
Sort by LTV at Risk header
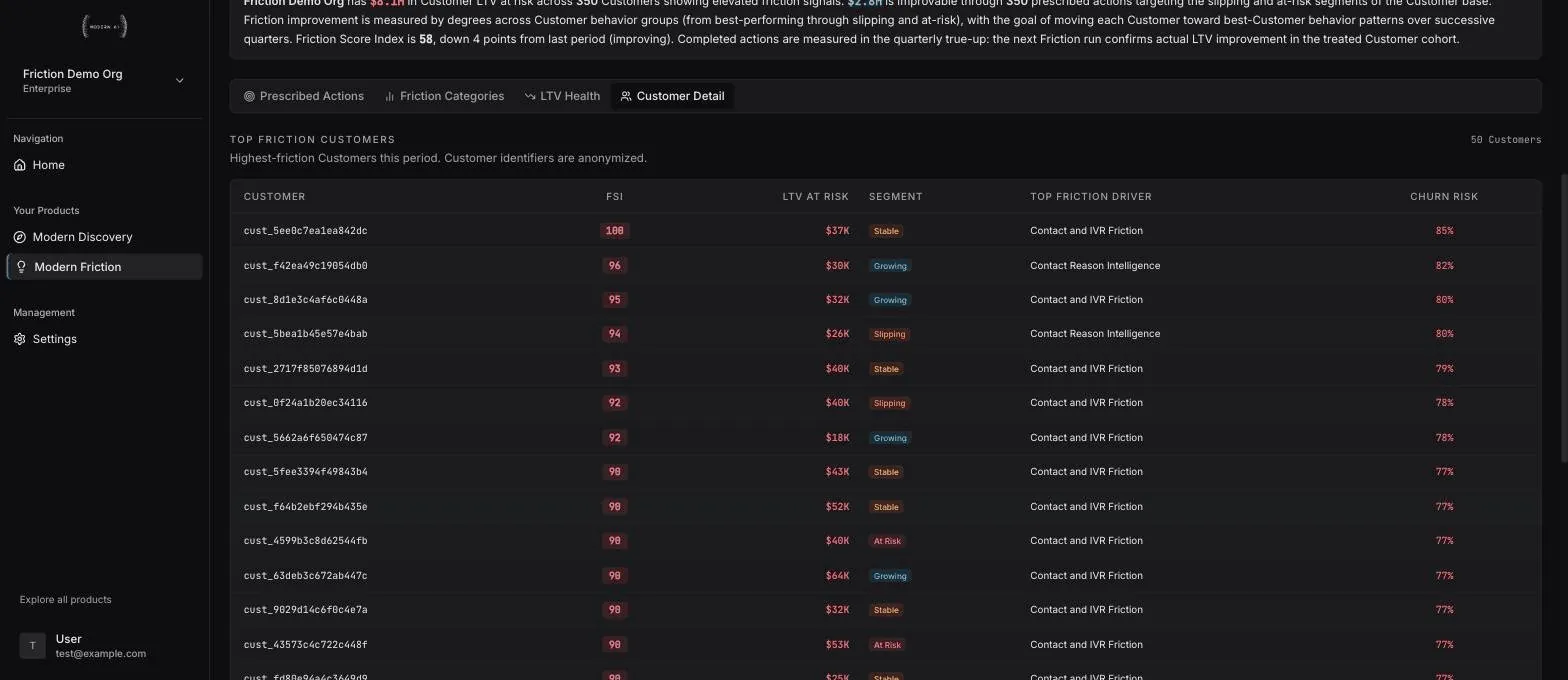[815, 197]
